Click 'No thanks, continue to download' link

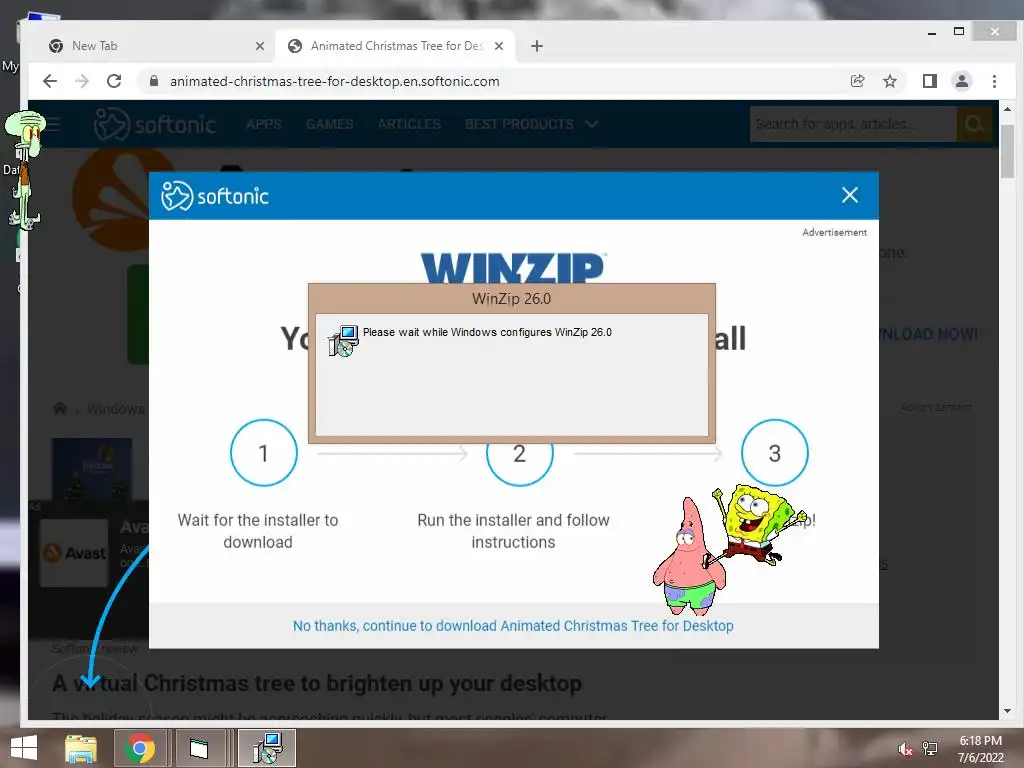(513, 626)
